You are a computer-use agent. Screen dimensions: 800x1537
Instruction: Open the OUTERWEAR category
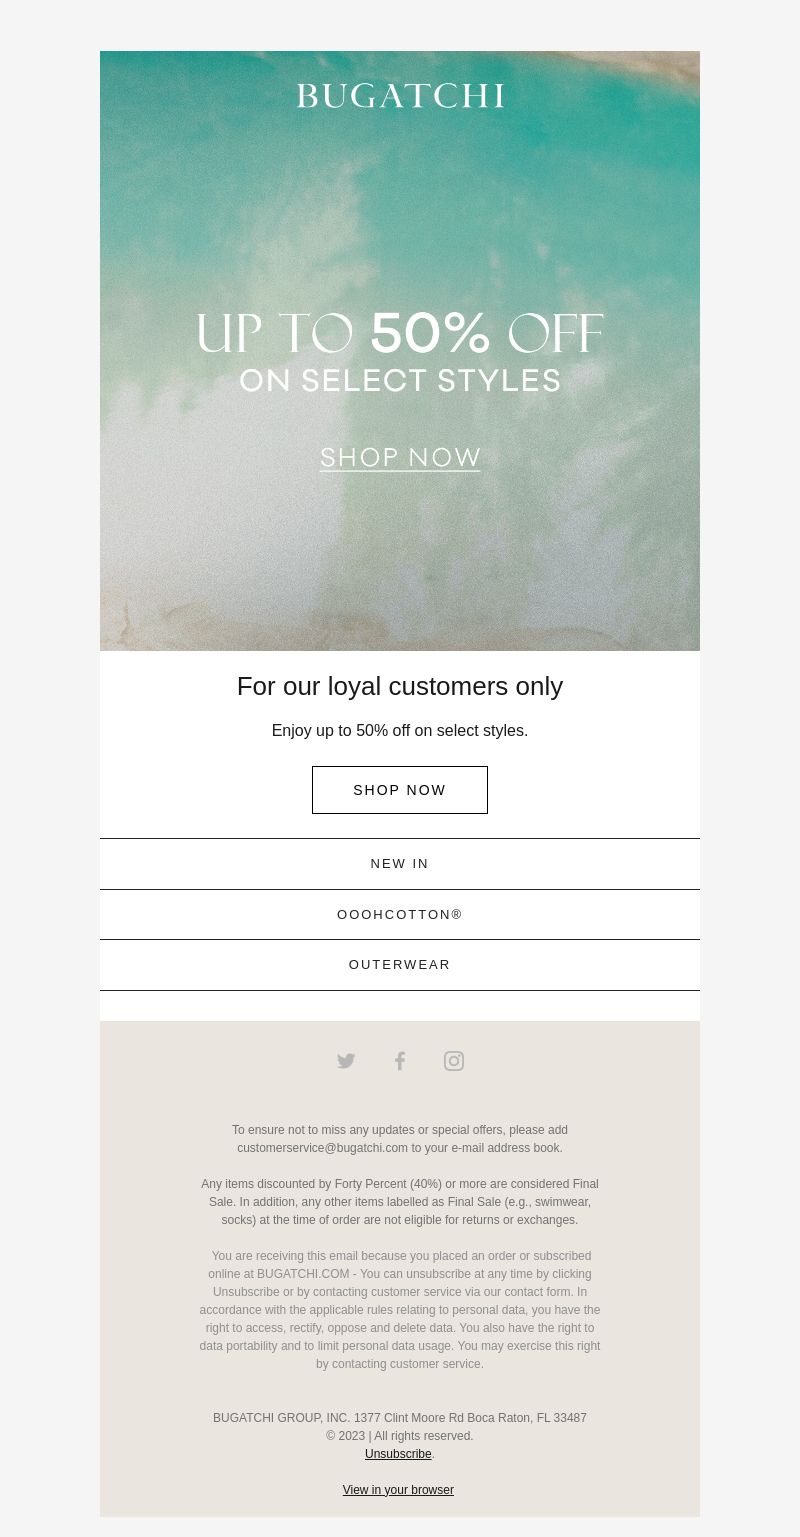tap(400, 965)
